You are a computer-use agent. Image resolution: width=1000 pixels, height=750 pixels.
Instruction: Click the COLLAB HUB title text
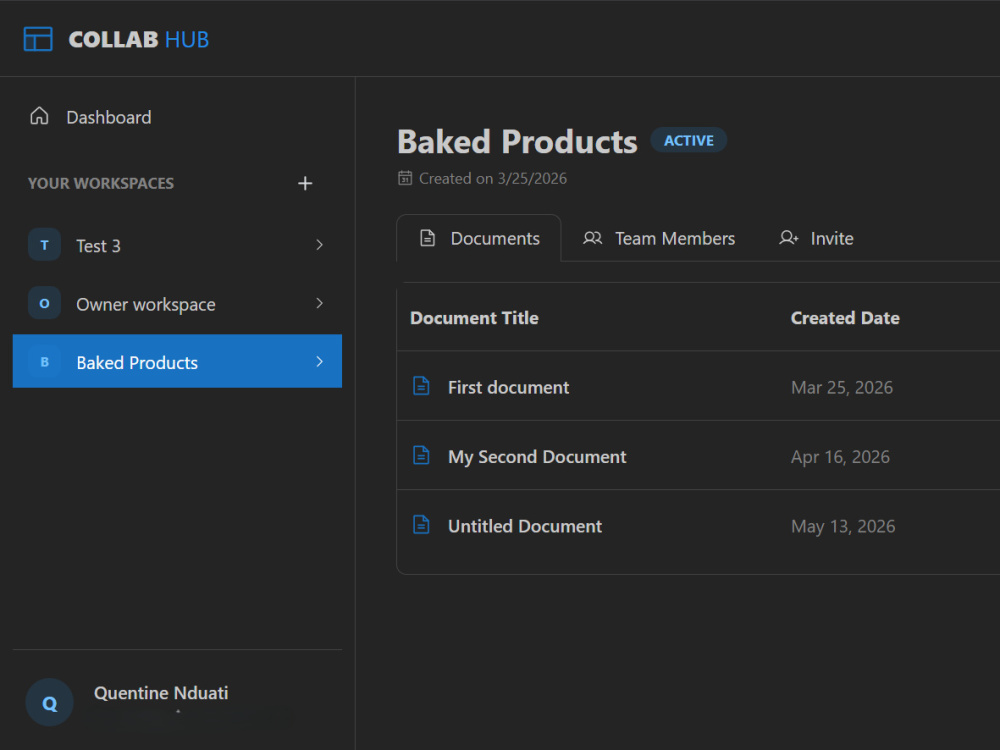(138, 40)
